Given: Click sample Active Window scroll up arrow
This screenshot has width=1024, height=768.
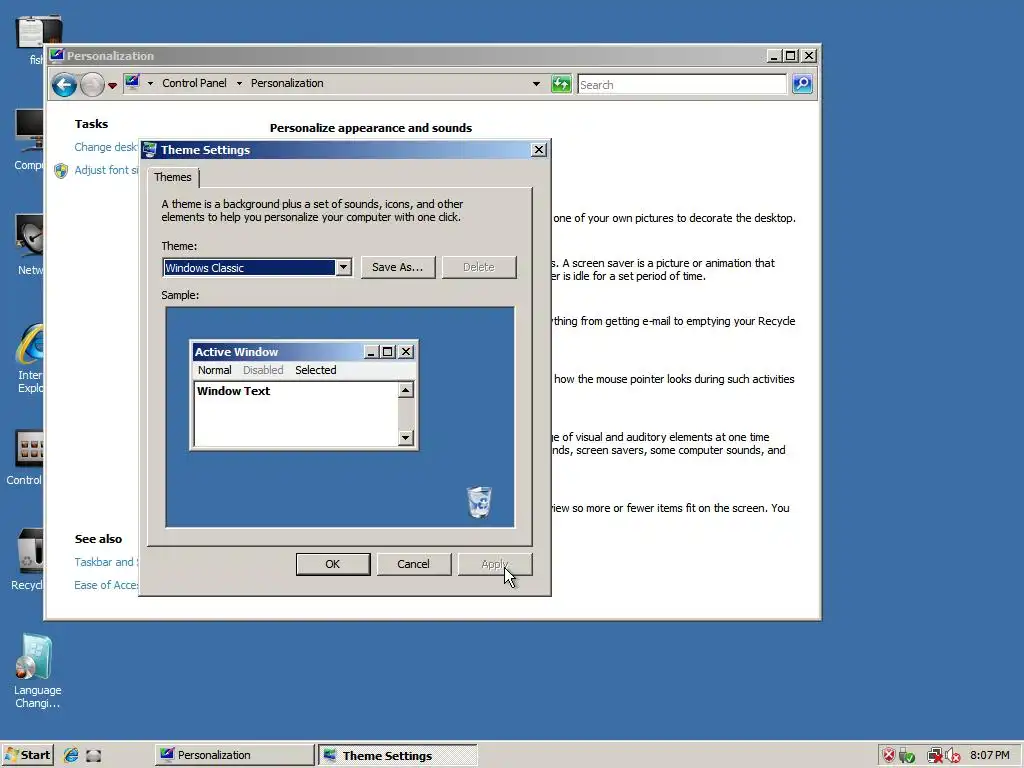Looking at the screenshot, I should click(406, 390).
